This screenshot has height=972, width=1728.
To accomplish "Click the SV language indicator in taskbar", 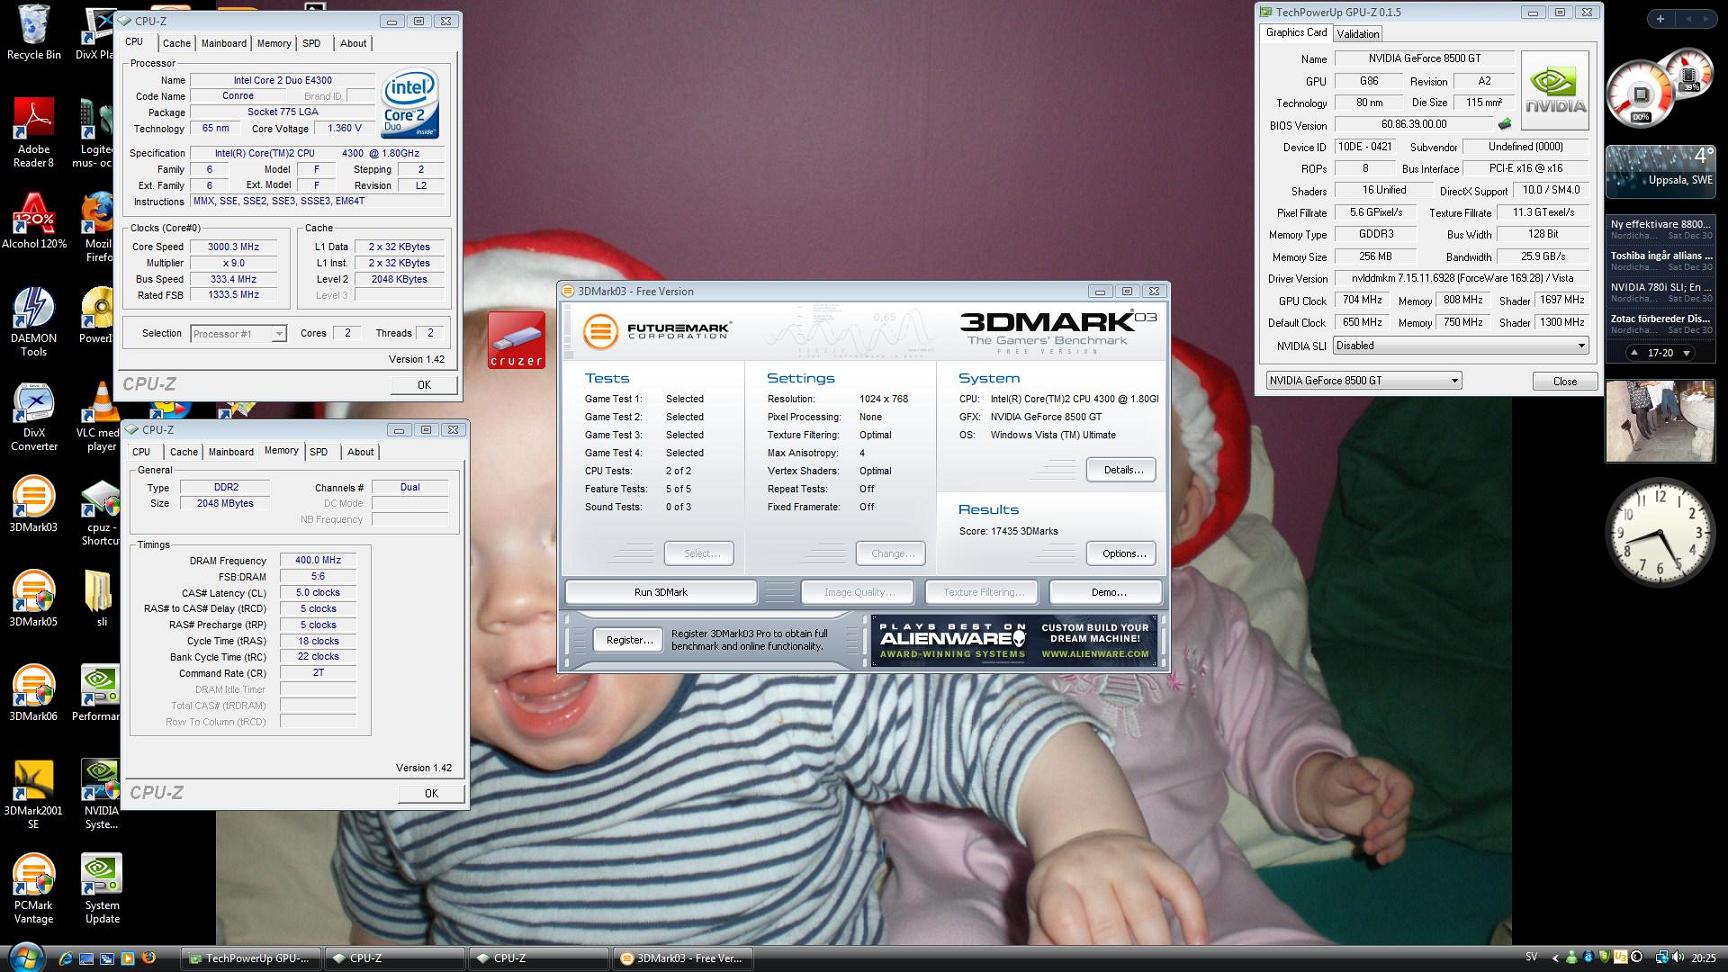I will pos(1531,957).
